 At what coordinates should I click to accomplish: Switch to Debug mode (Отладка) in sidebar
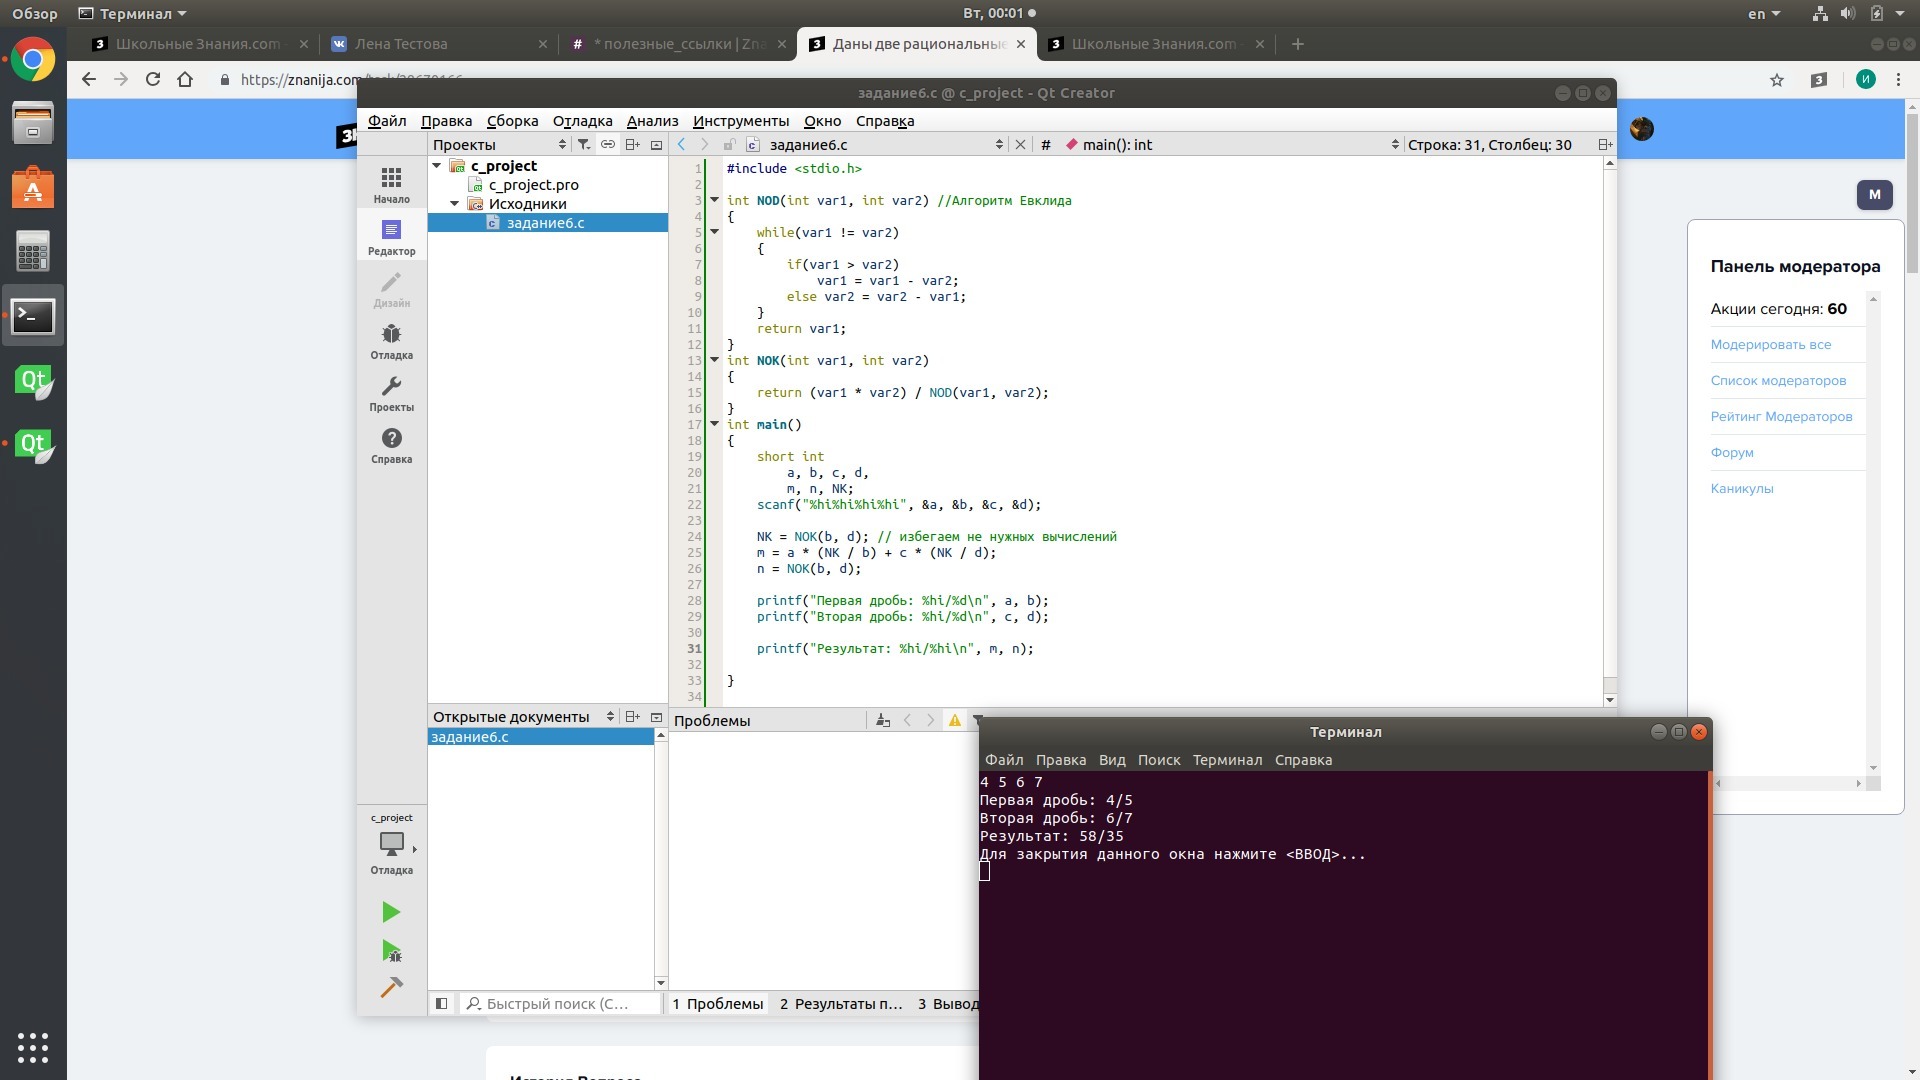pyautogui.click(x=391, y=341)
